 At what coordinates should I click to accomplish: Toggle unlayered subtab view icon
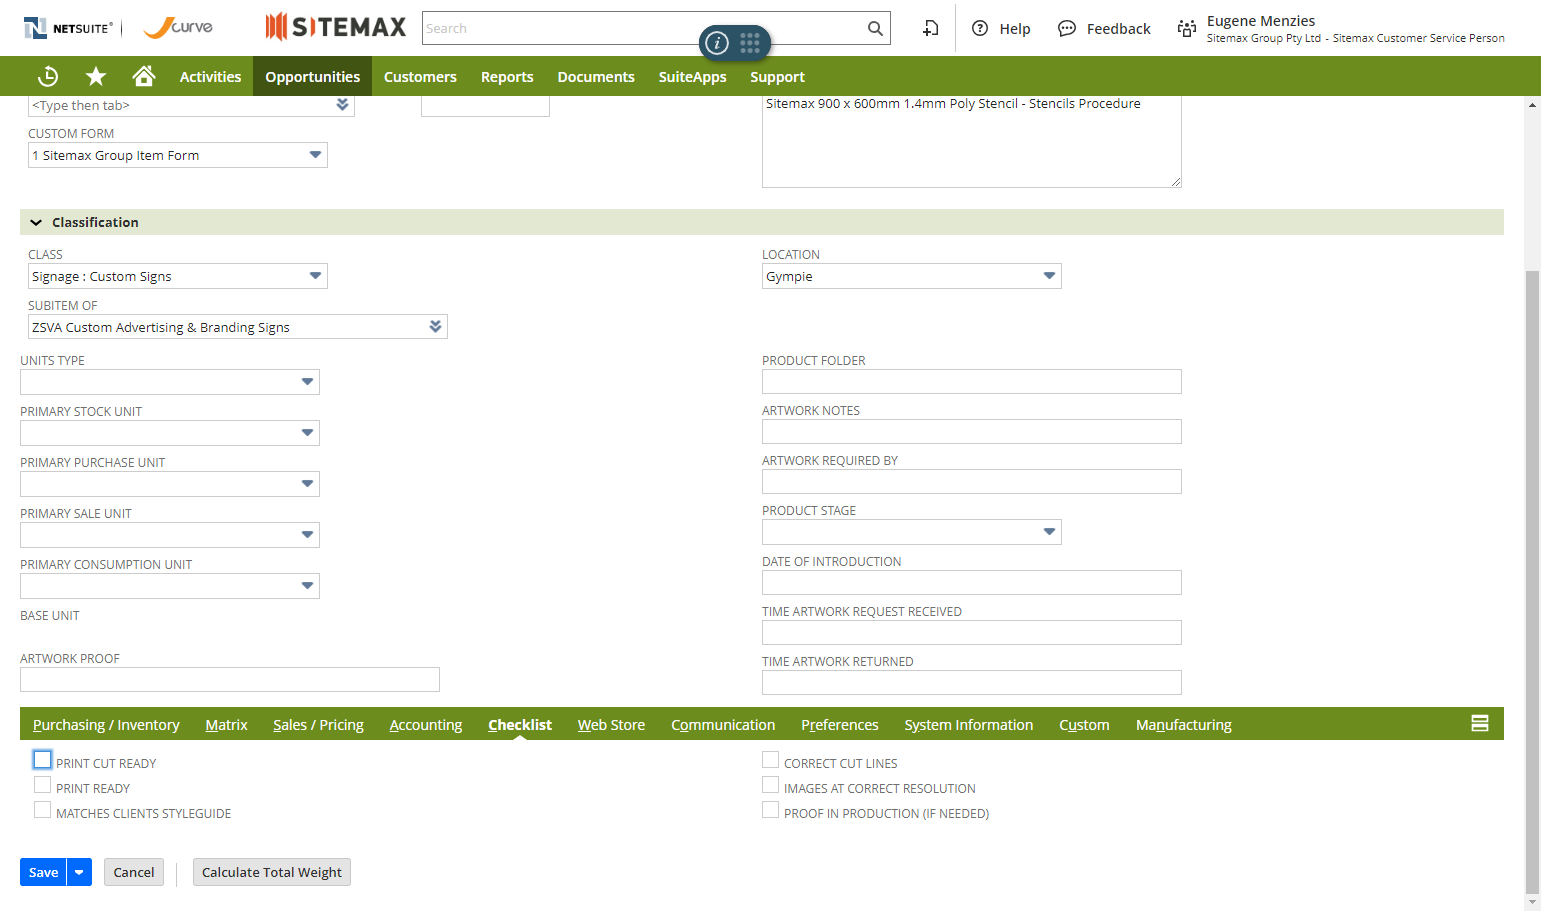pos(1480,723)
